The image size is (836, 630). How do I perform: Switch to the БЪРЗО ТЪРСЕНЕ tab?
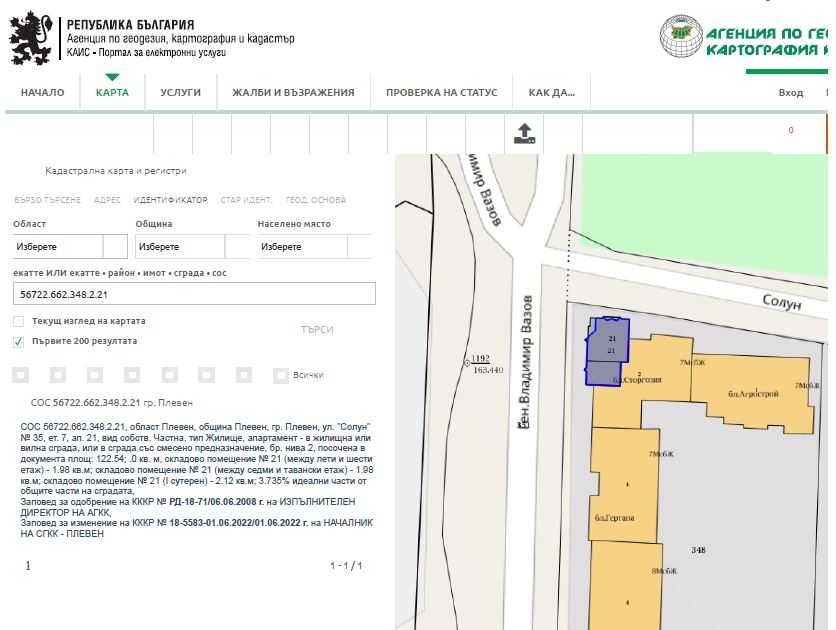pyautogui.click(x=47, y=200)
